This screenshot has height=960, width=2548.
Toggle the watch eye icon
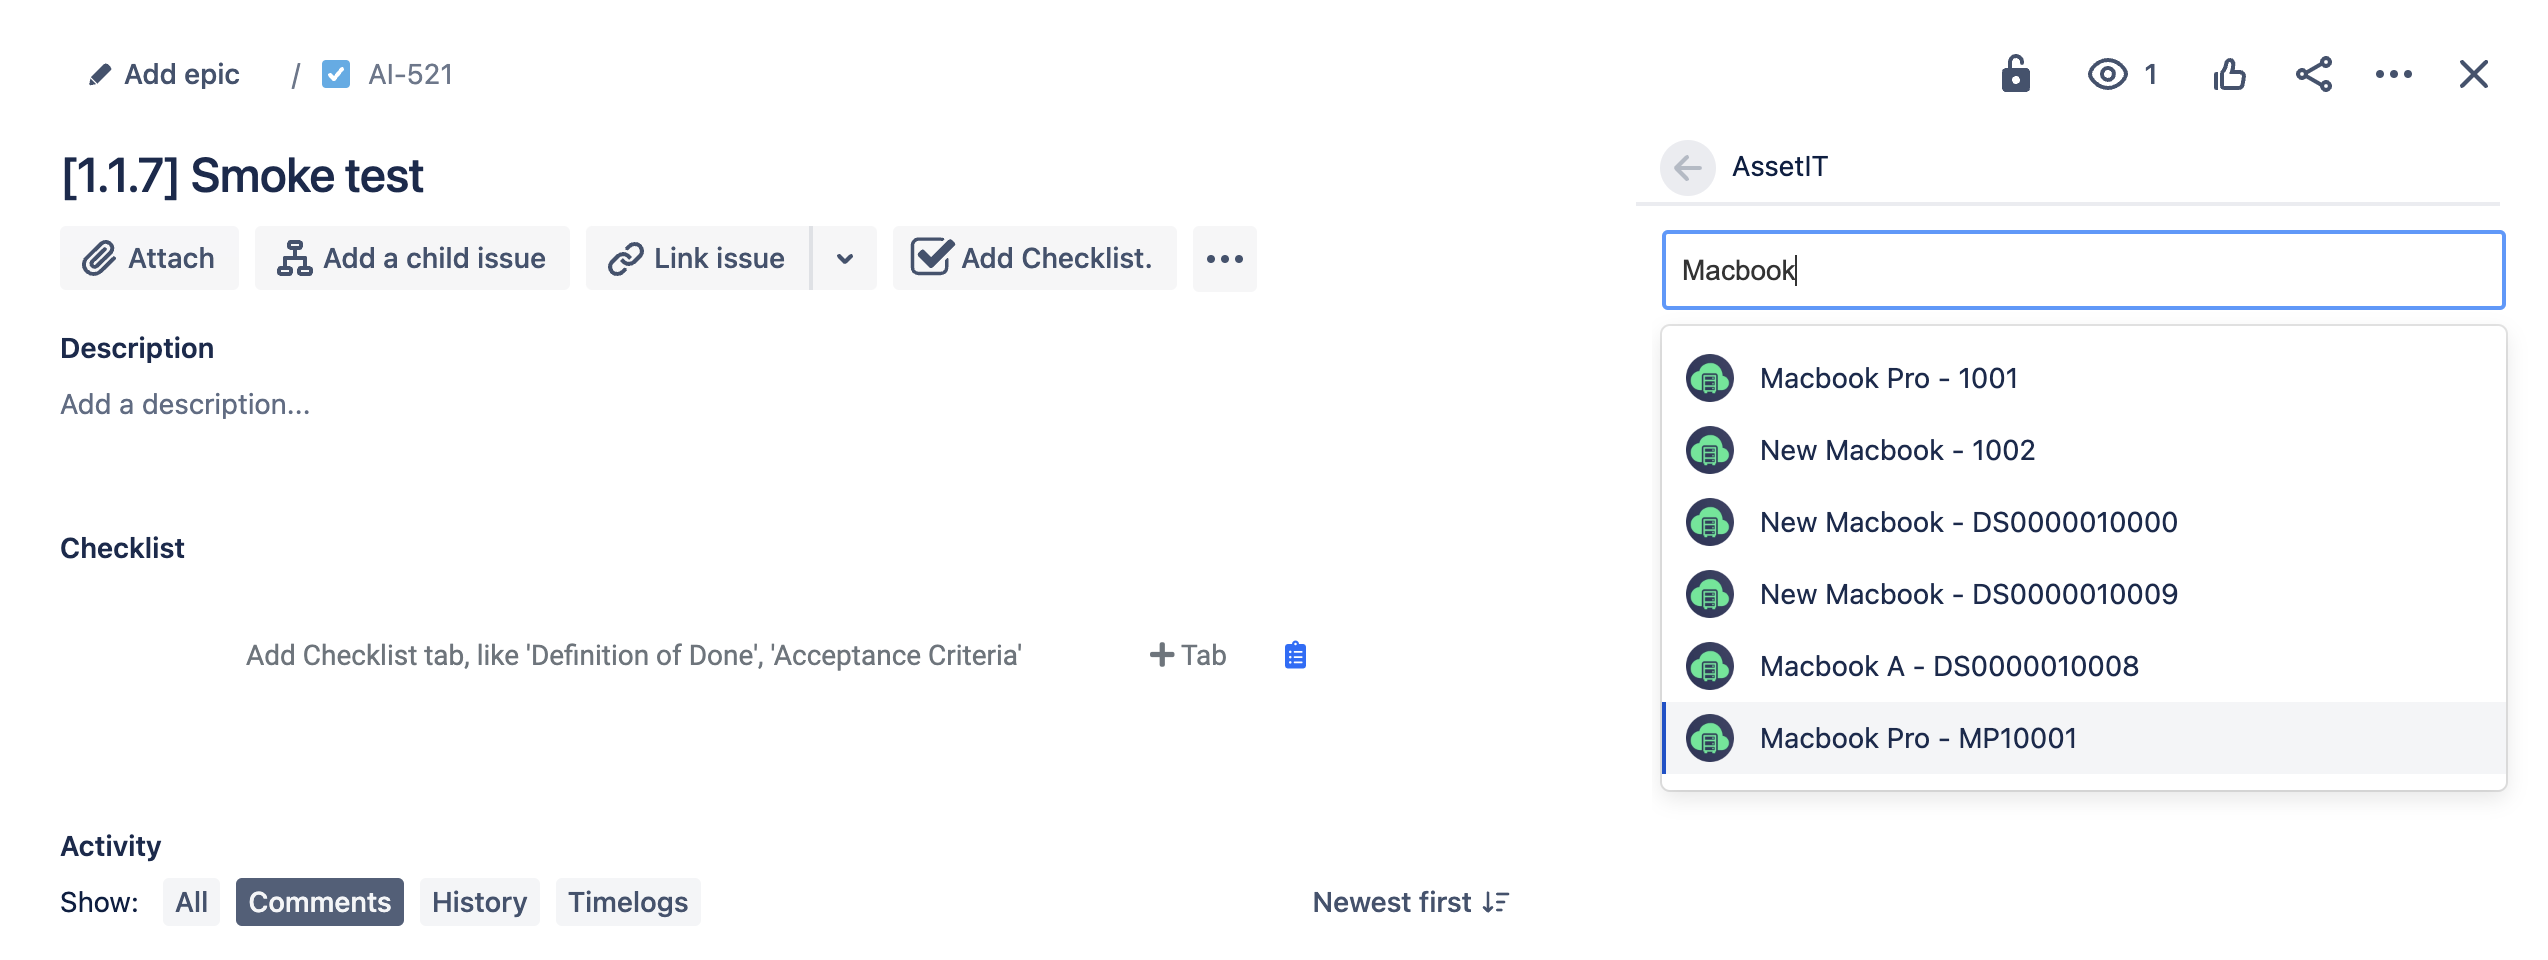point(2107,74)
